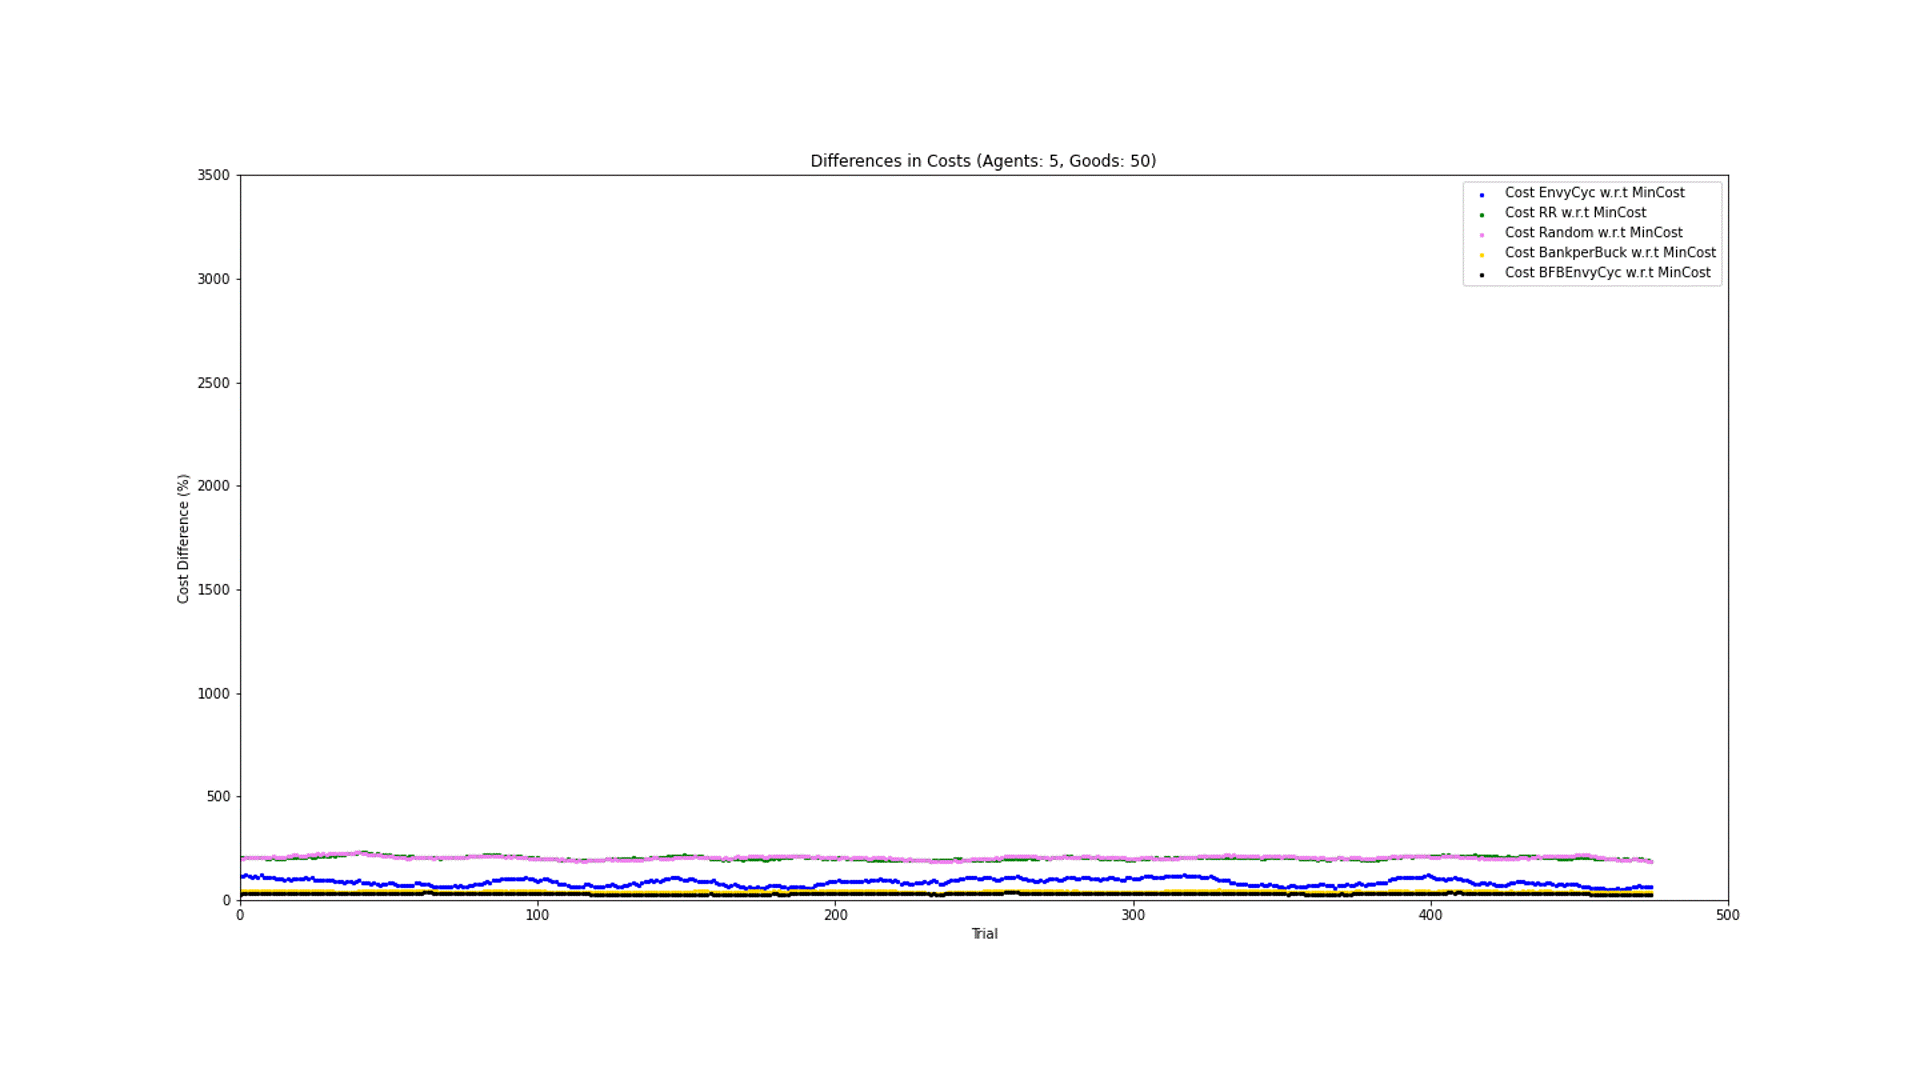The width and height of the screenshot is (1920, 1080).
Task: Click the y-axis tick label 1500
Action: tap(213, 590)
